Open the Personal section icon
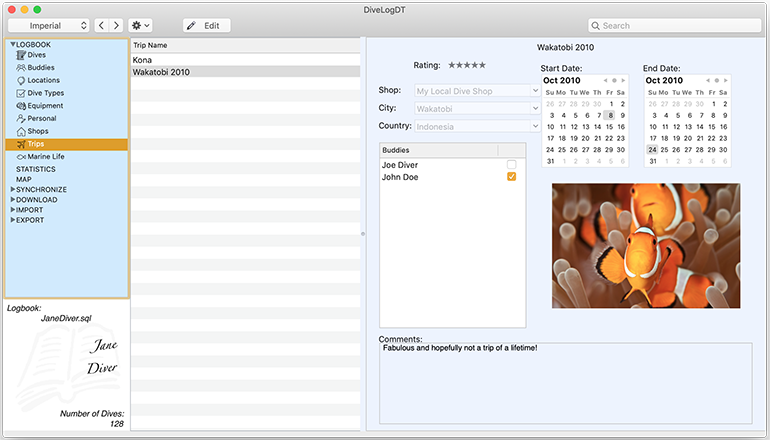770x440 pixels. [x=21, y=118]
